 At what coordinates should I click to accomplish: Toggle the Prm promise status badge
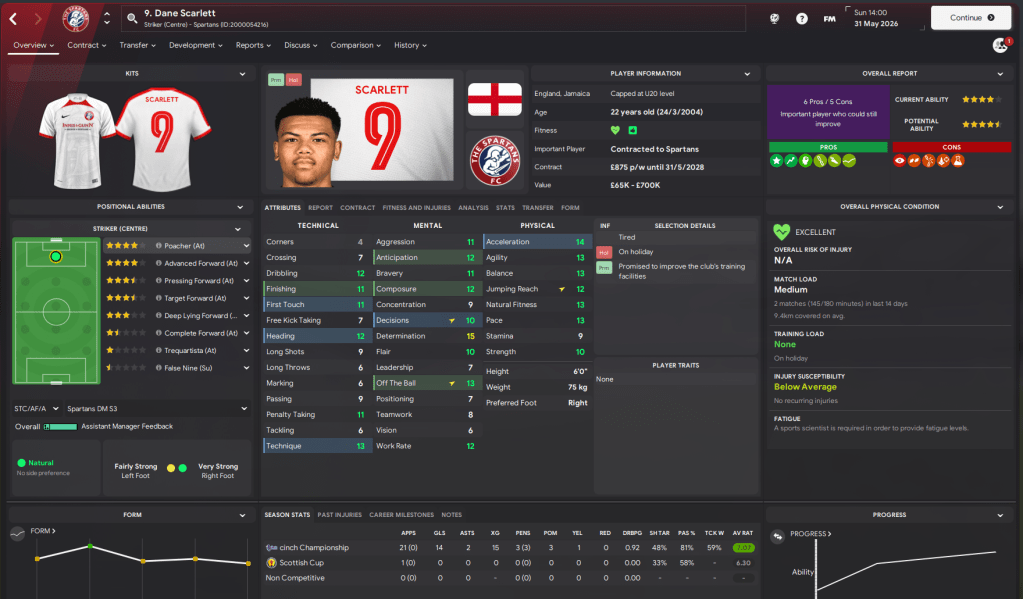[x=603, y=268]
